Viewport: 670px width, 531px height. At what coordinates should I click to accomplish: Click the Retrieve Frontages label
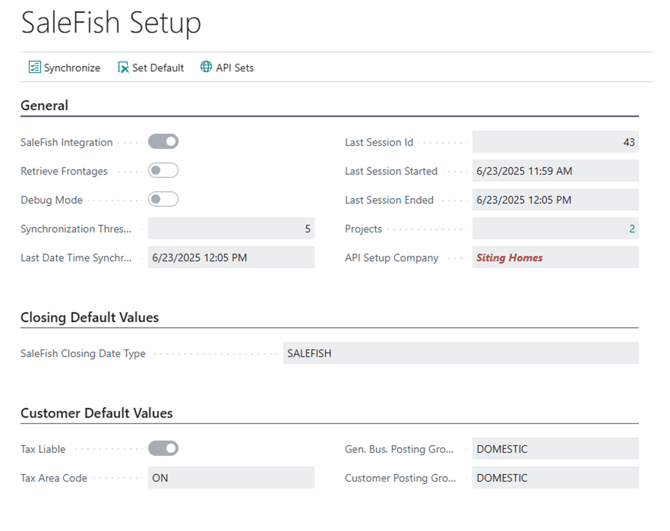point(64,171)
